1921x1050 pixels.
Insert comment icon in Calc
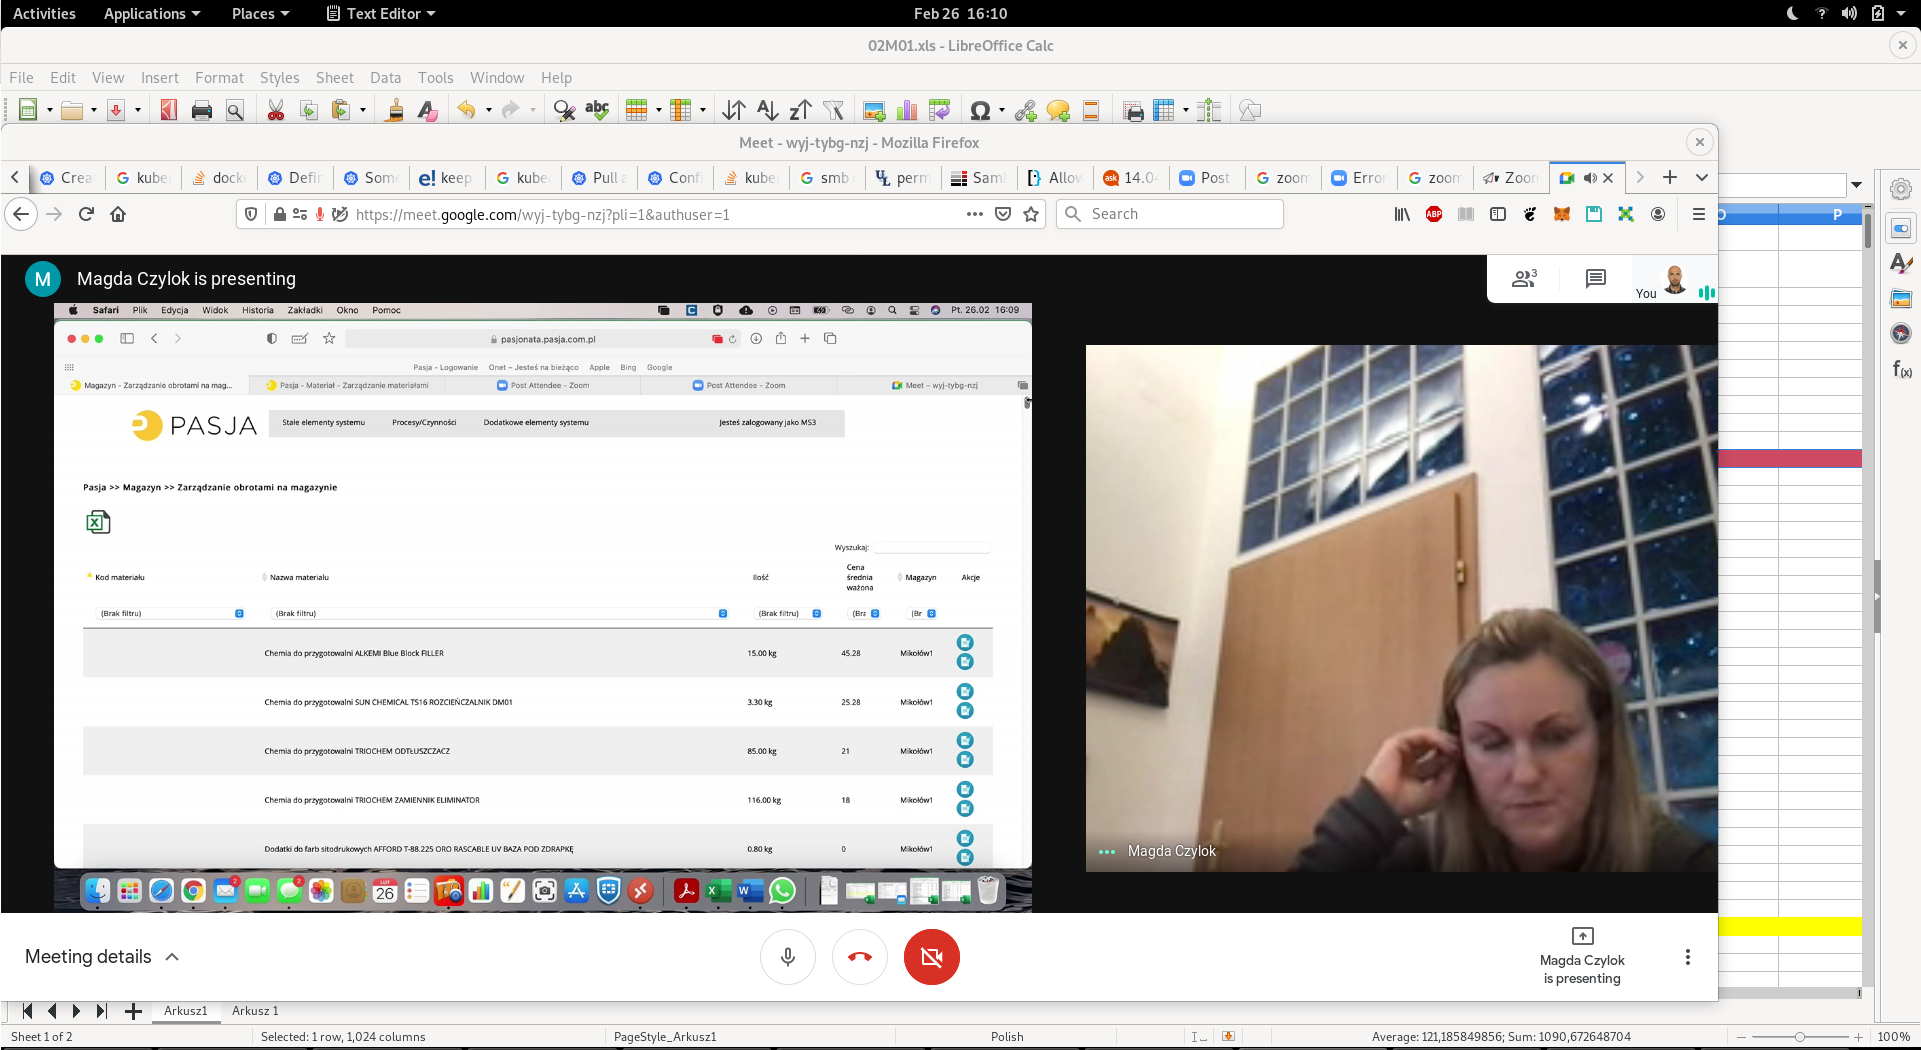click(x=1059, y=110)
